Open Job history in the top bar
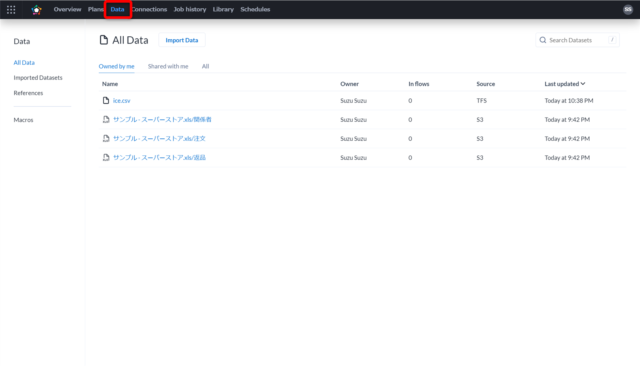This screenshot has height=366, width=640. point(190,9)
